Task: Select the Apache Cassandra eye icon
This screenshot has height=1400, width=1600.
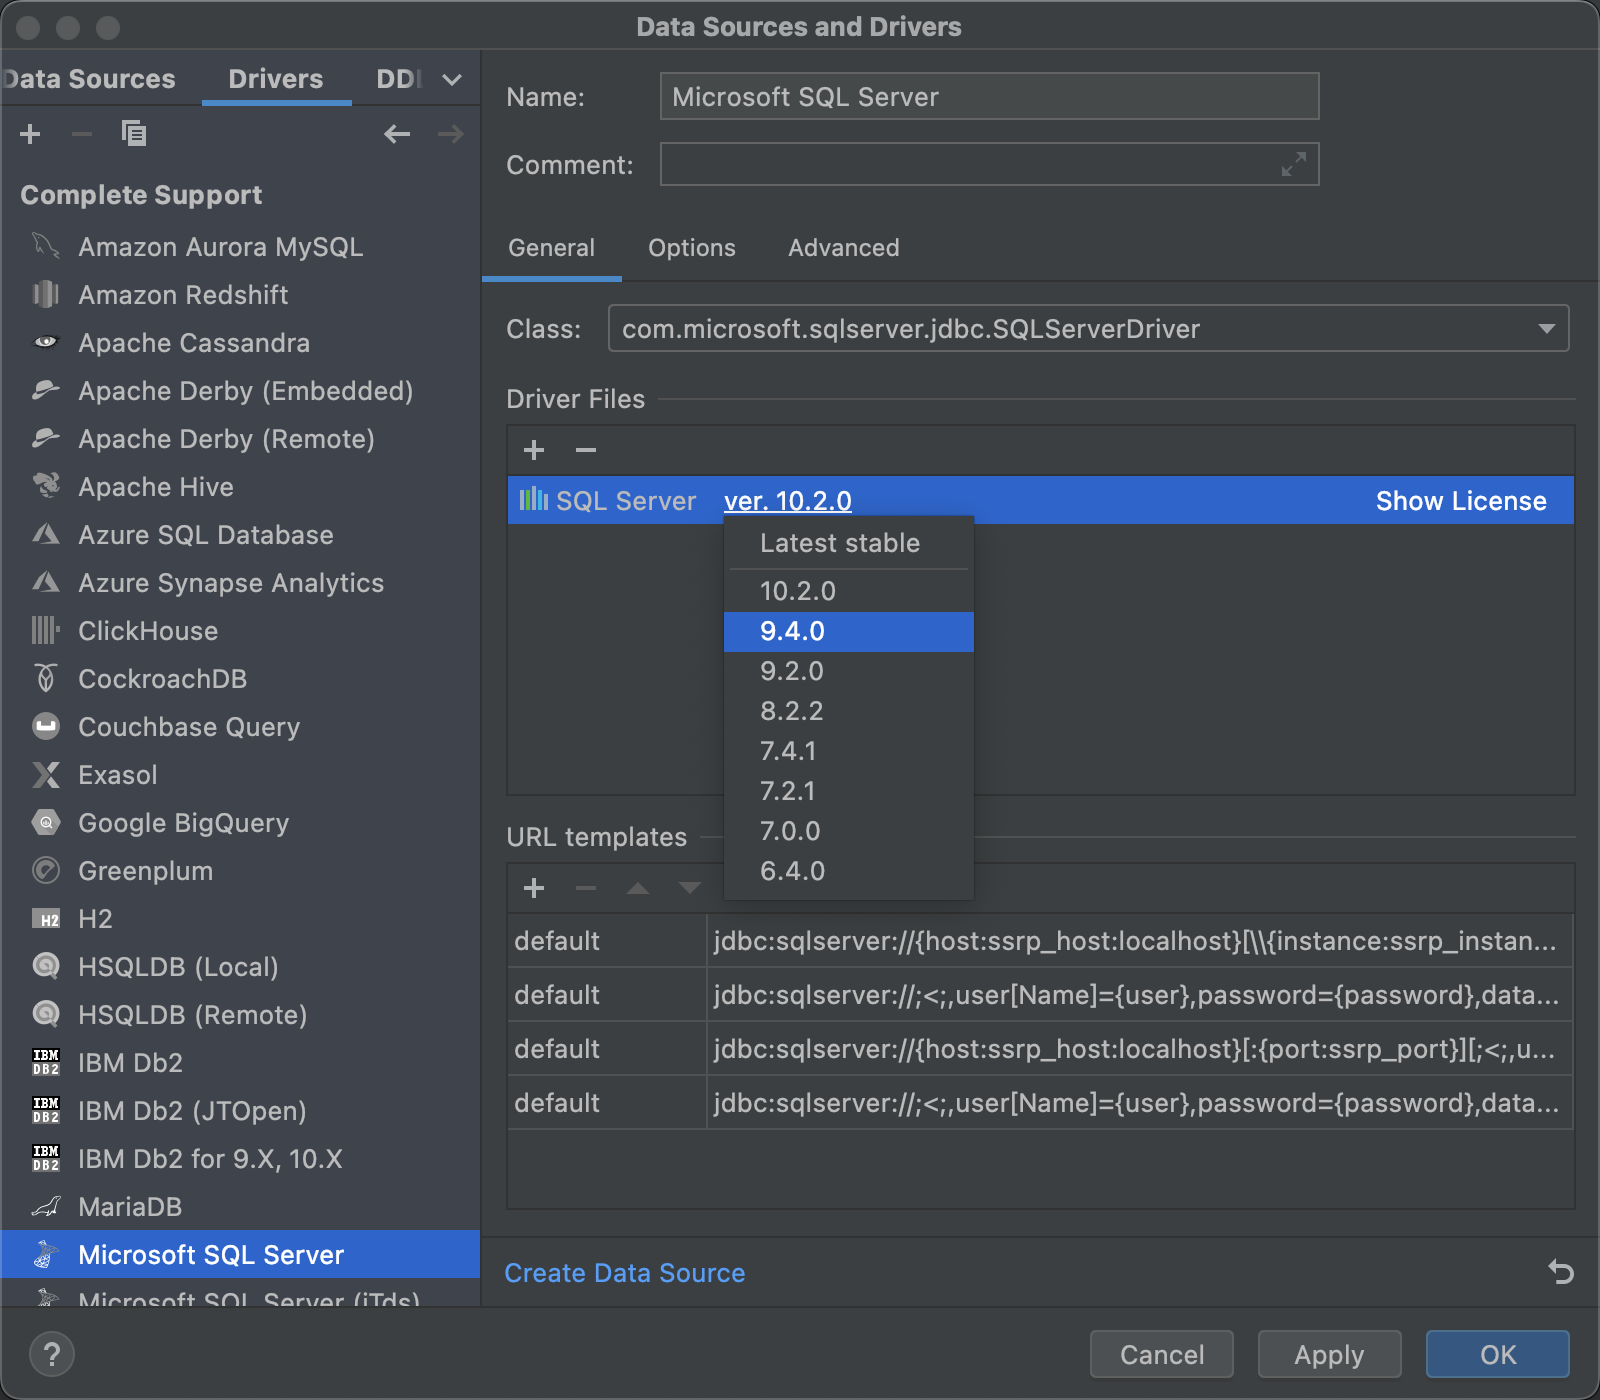Action: [46, 342]
